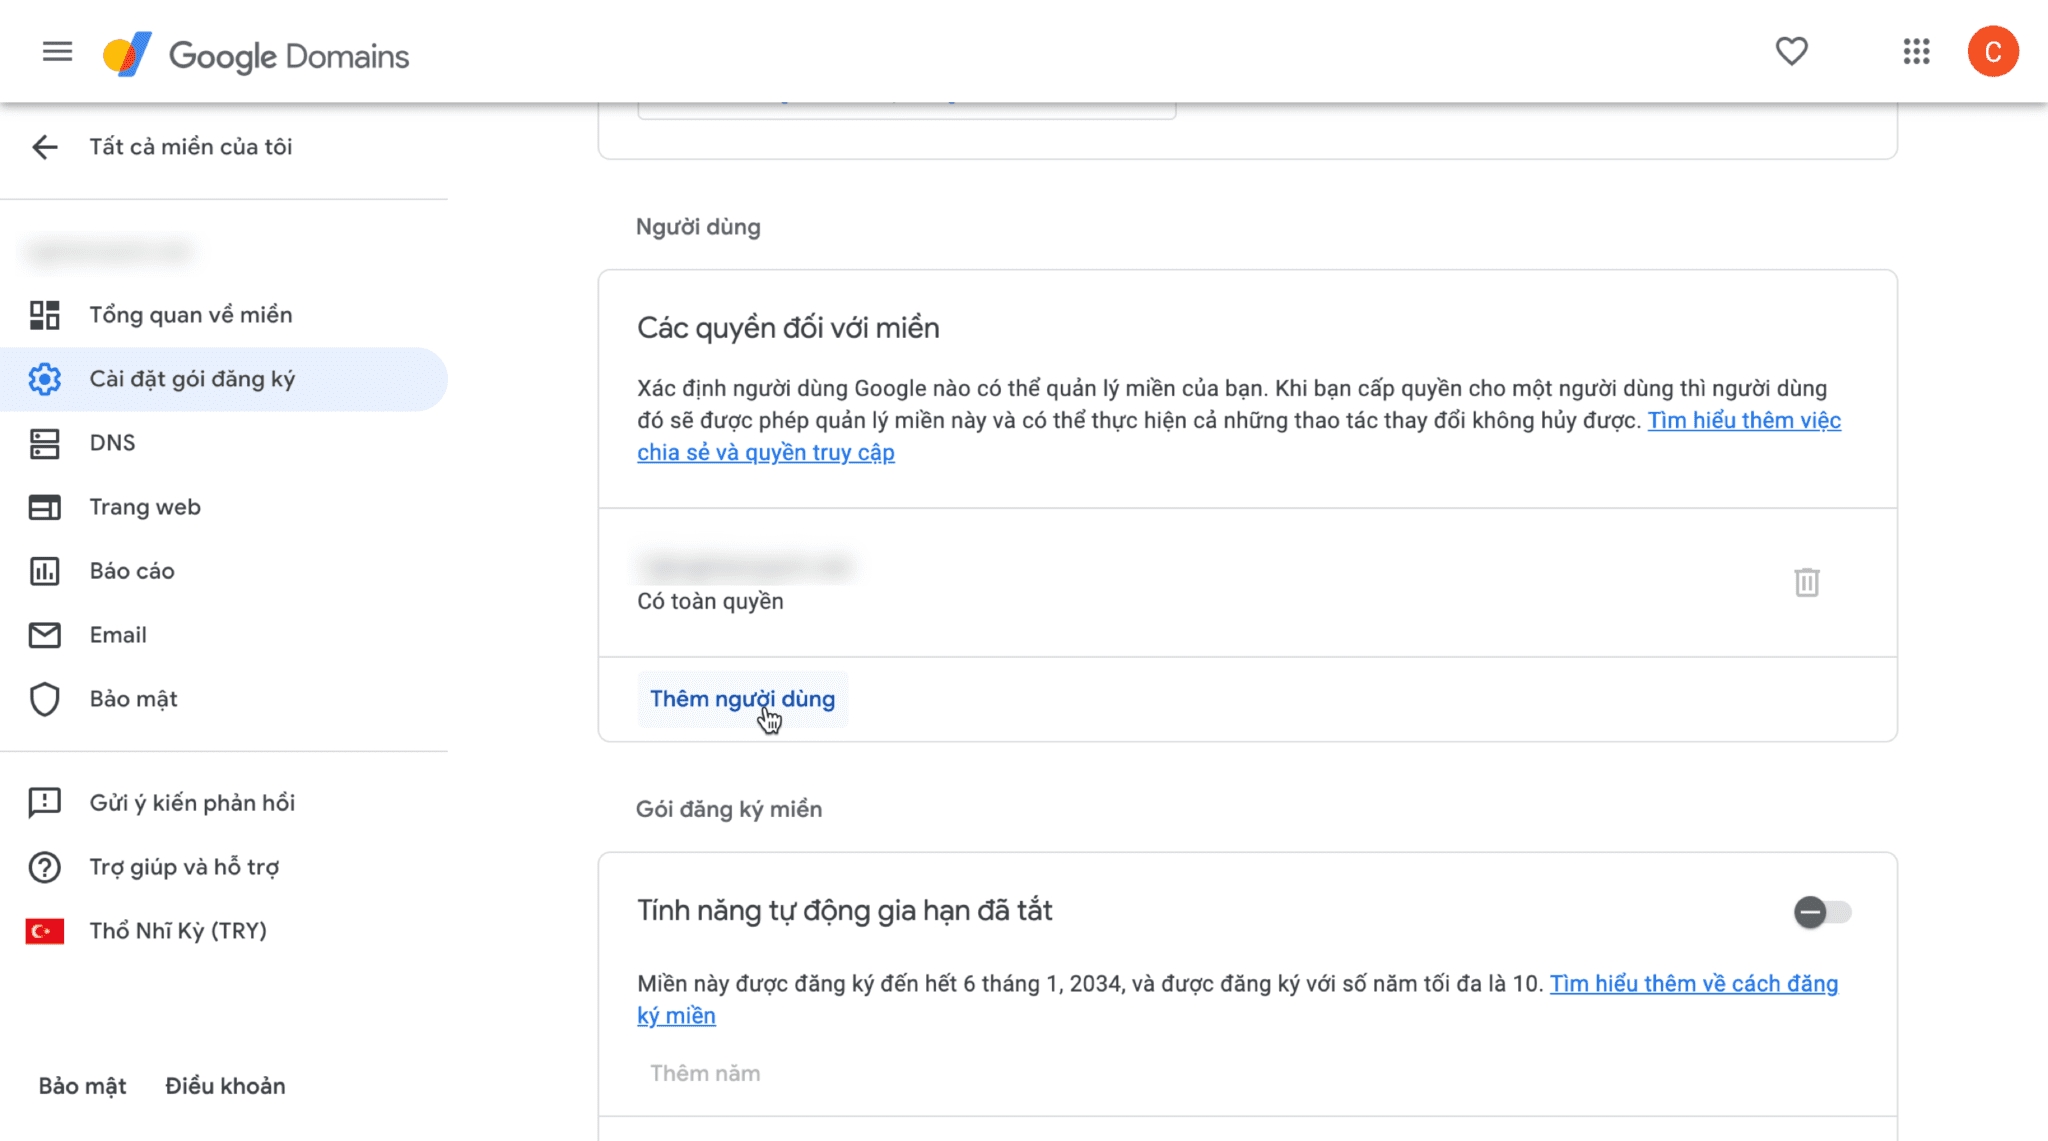Image resolution: width=2048 pixels, height=1141 pixels.
Task: Open the Google apps grid
Action: [1916, 52]
